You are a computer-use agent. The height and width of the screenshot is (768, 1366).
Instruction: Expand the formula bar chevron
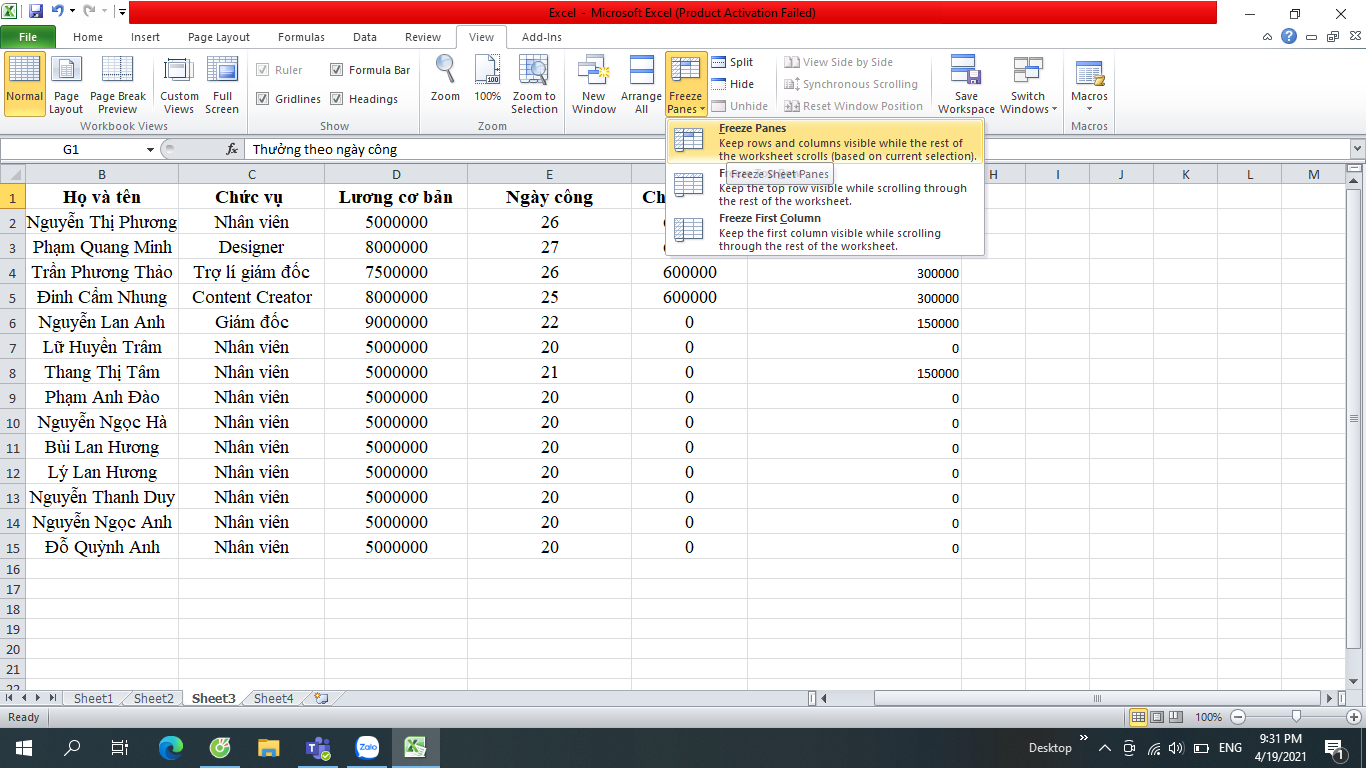coord(1357,149)
